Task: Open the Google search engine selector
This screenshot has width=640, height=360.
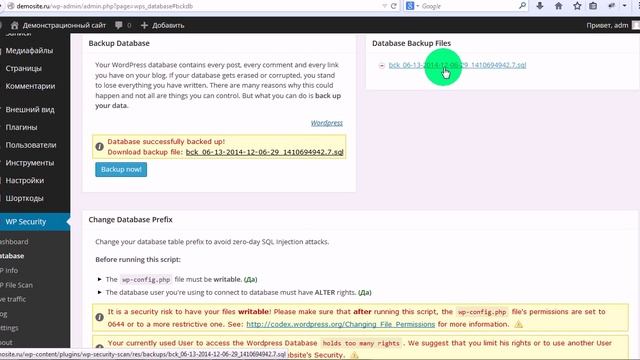Action: 412,6
